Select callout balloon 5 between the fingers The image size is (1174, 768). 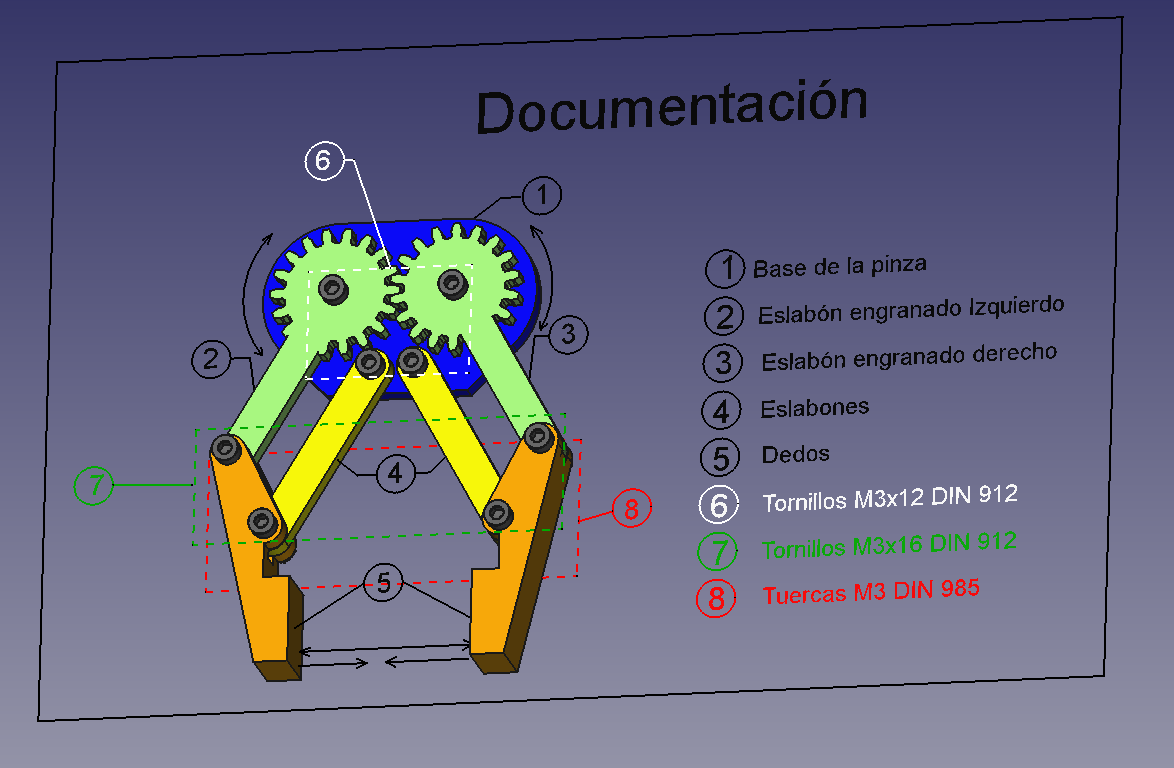(383, 582)
